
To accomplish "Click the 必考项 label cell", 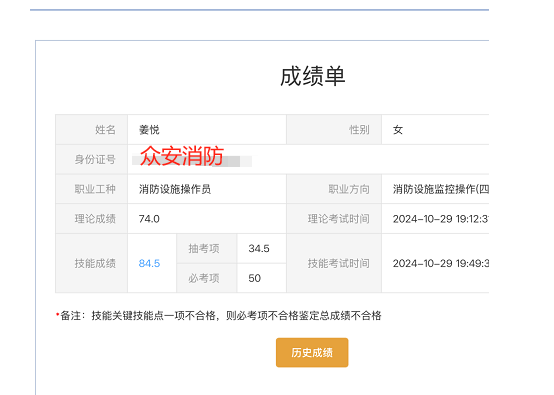I will 207,278.
